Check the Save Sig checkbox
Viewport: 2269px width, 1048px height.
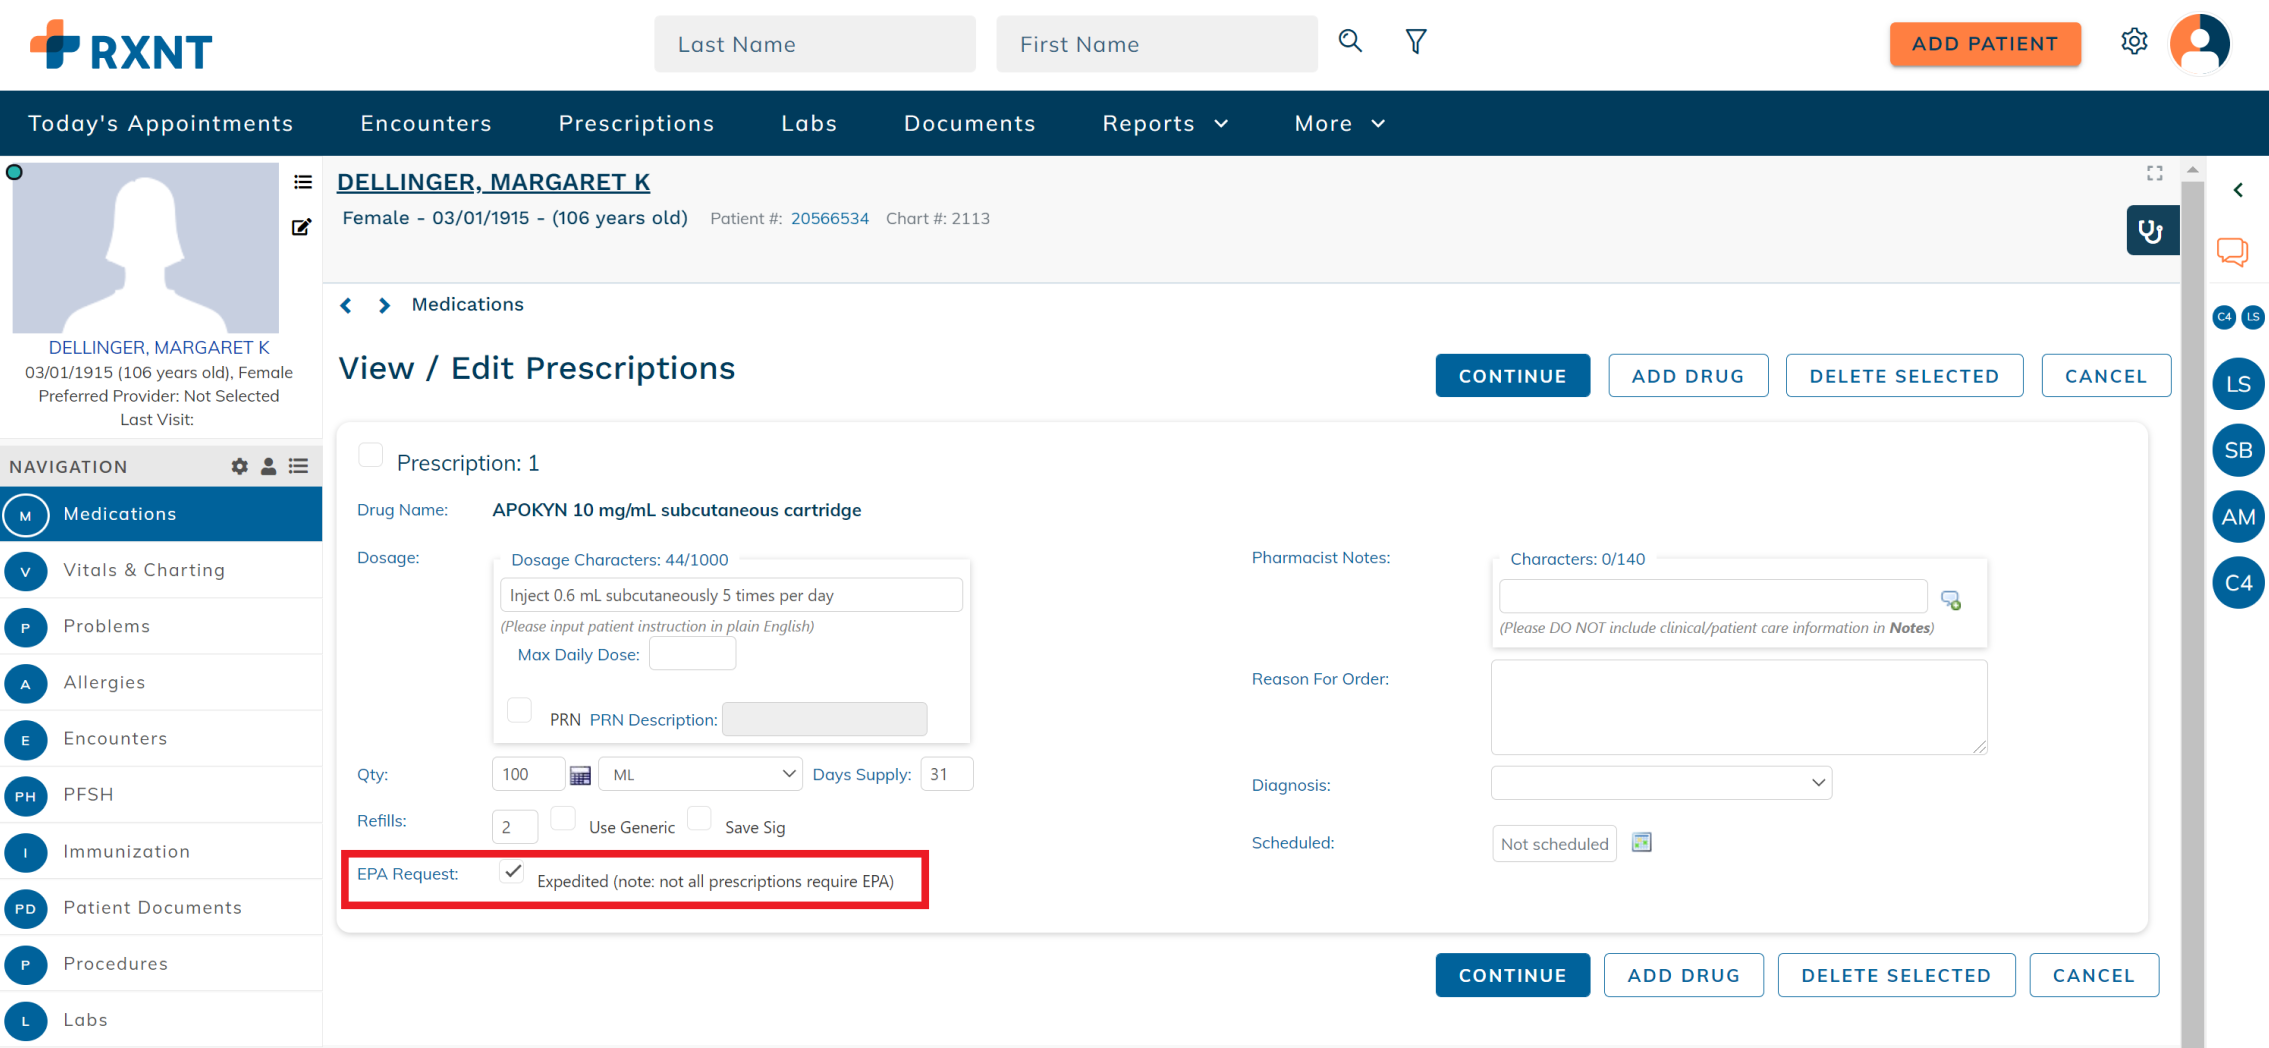(700, 818)
